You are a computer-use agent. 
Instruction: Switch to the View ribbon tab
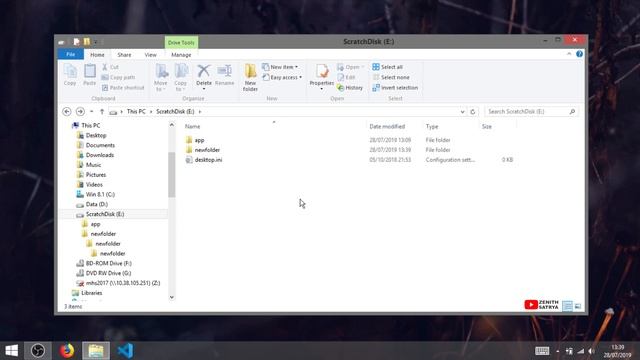pos(151,55)
